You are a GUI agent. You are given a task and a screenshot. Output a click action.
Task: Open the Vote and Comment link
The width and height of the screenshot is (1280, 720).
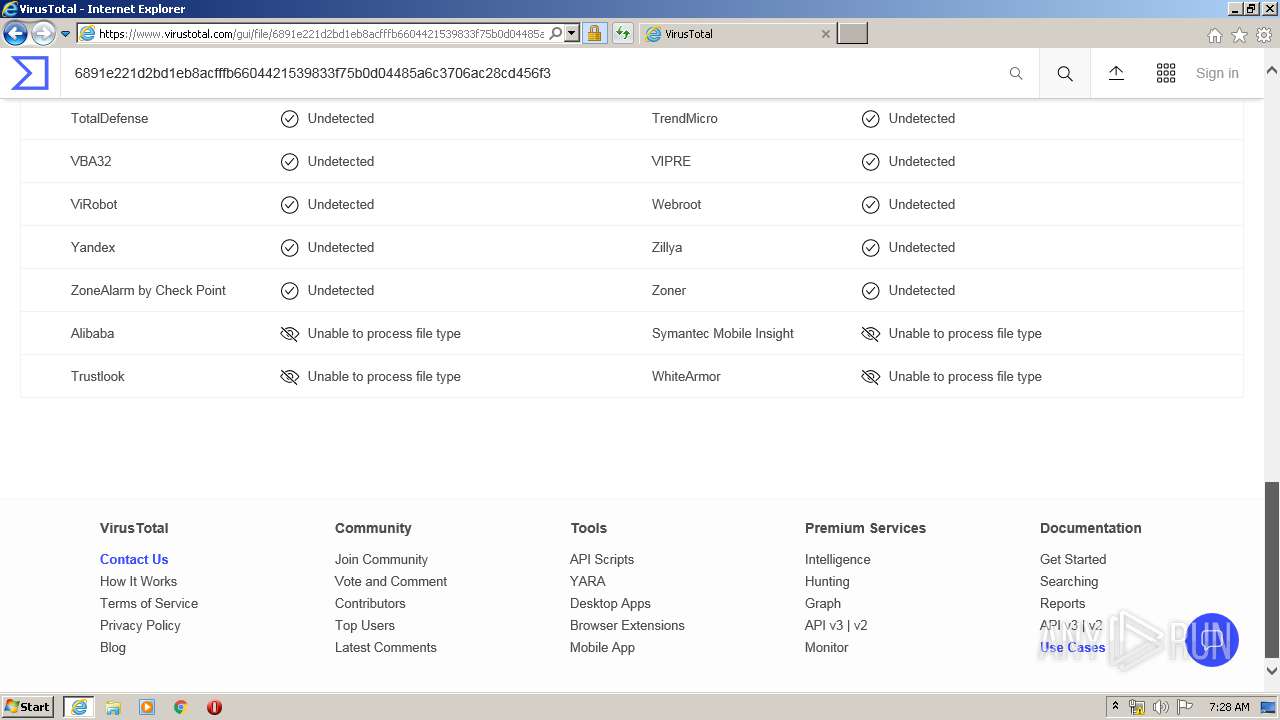click(x=391, y=581)
